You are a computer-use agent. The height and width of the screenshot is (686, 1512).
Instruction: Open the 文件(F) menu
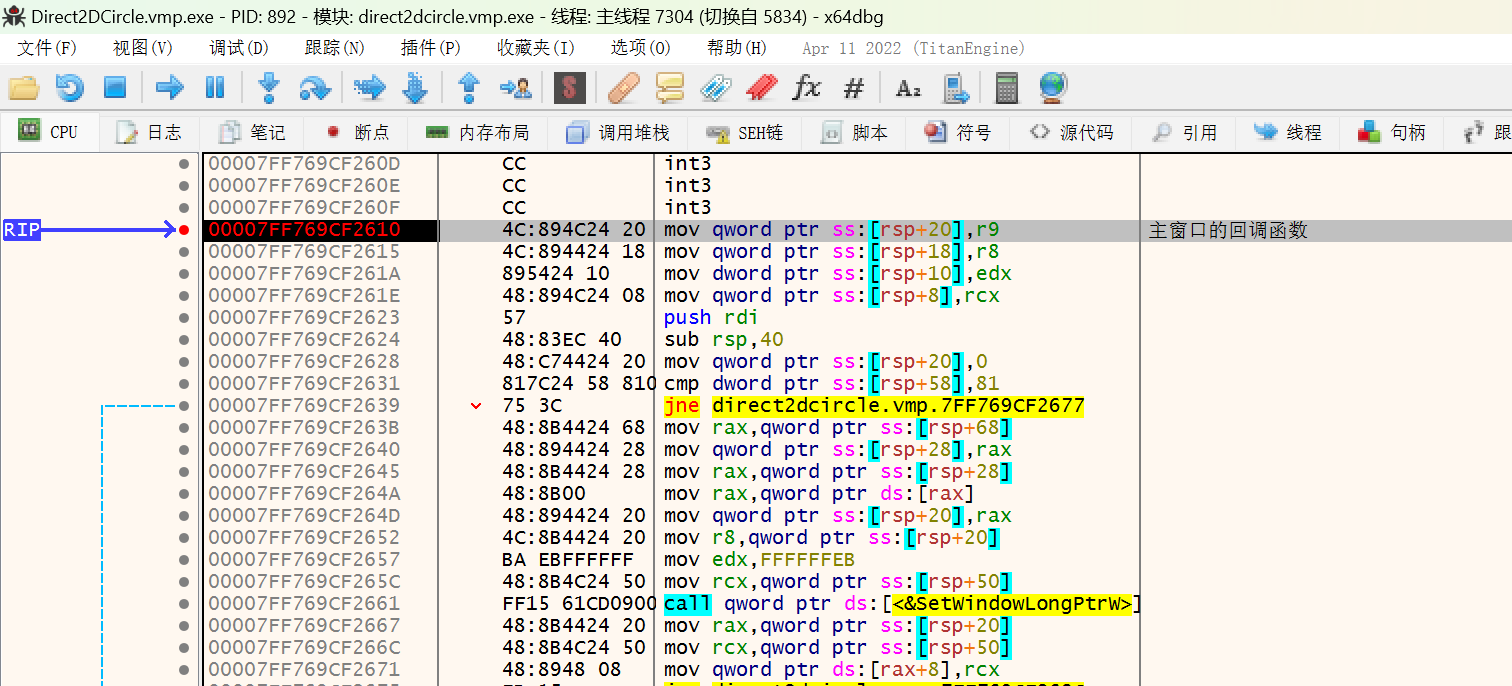point(47,48)
